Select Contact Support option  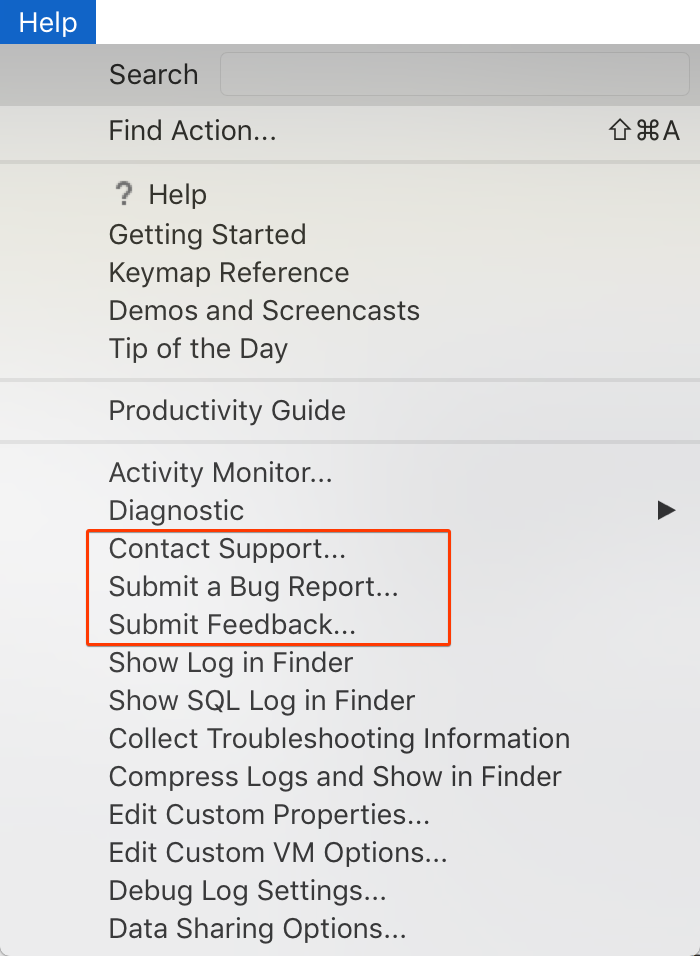350,548
